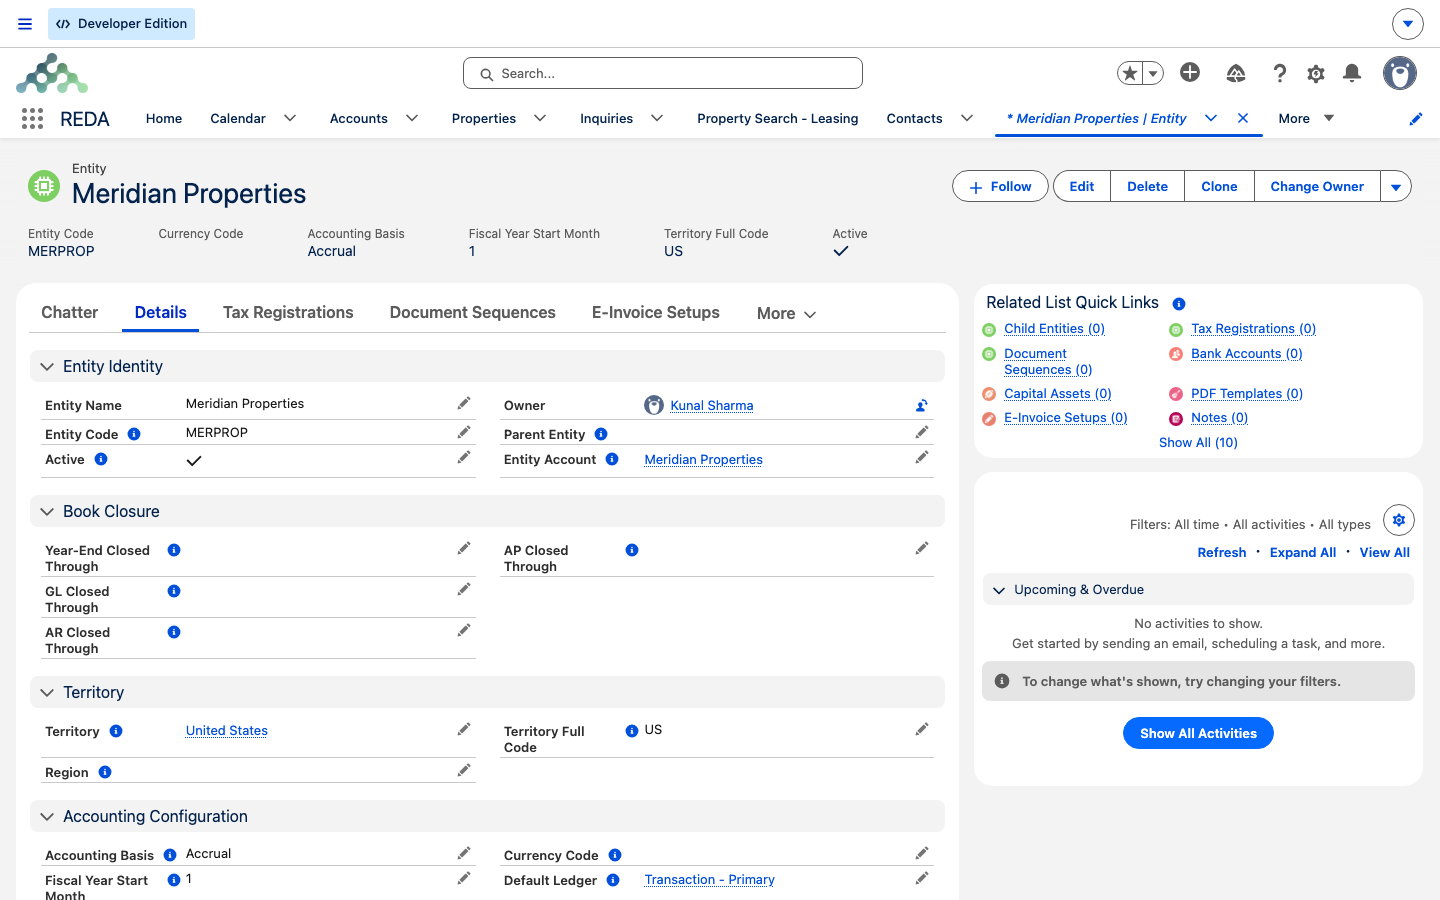This screenshot has height=900, width=1440.
Task: Switch to the Tax Registrations tab
Action: (x=288, y=312)
